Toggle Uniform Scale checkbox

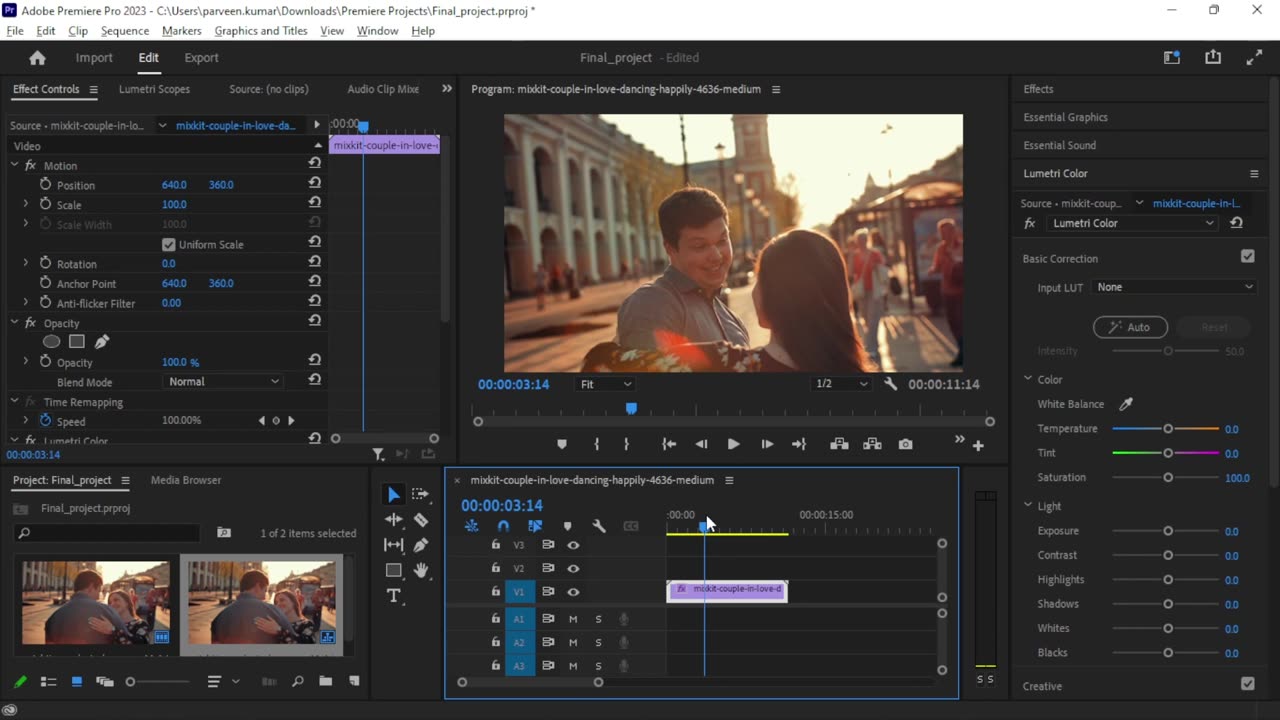point(168,244)
